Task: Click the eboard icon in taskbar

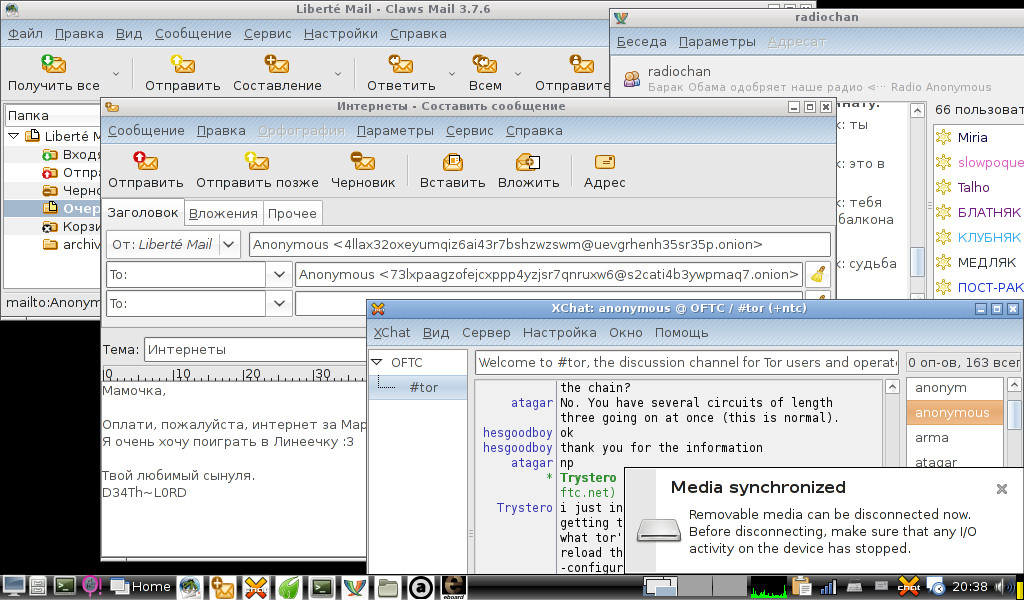Action: click(x=453, y=587)
